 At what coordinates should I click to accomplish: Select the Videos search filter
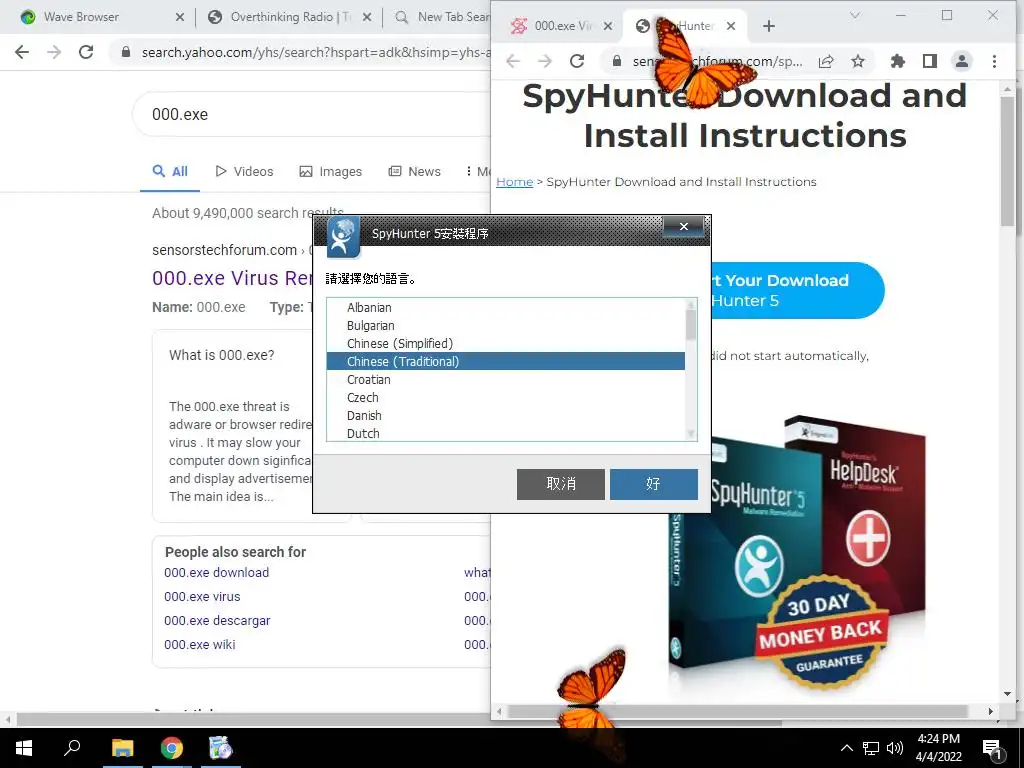click(x=244, y=171)
